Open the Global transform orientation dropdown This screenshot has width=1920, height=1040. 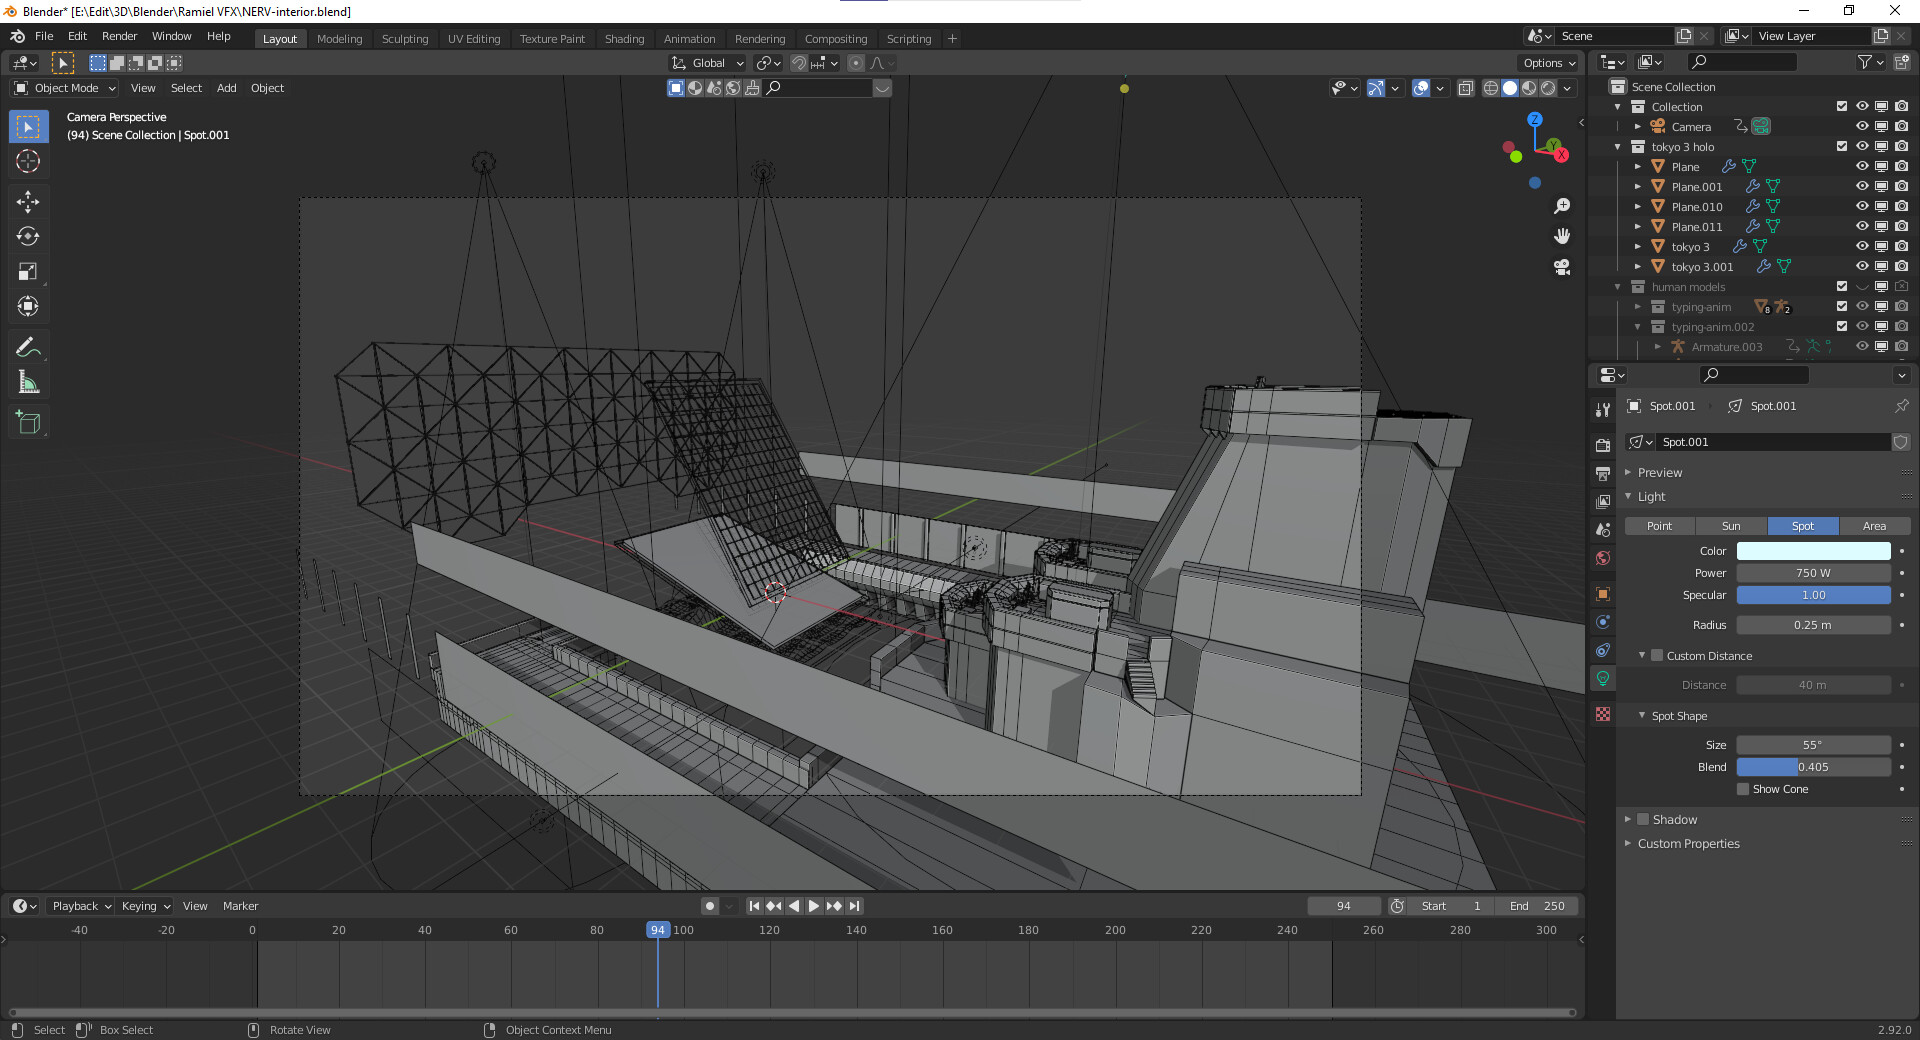point(707,62)
